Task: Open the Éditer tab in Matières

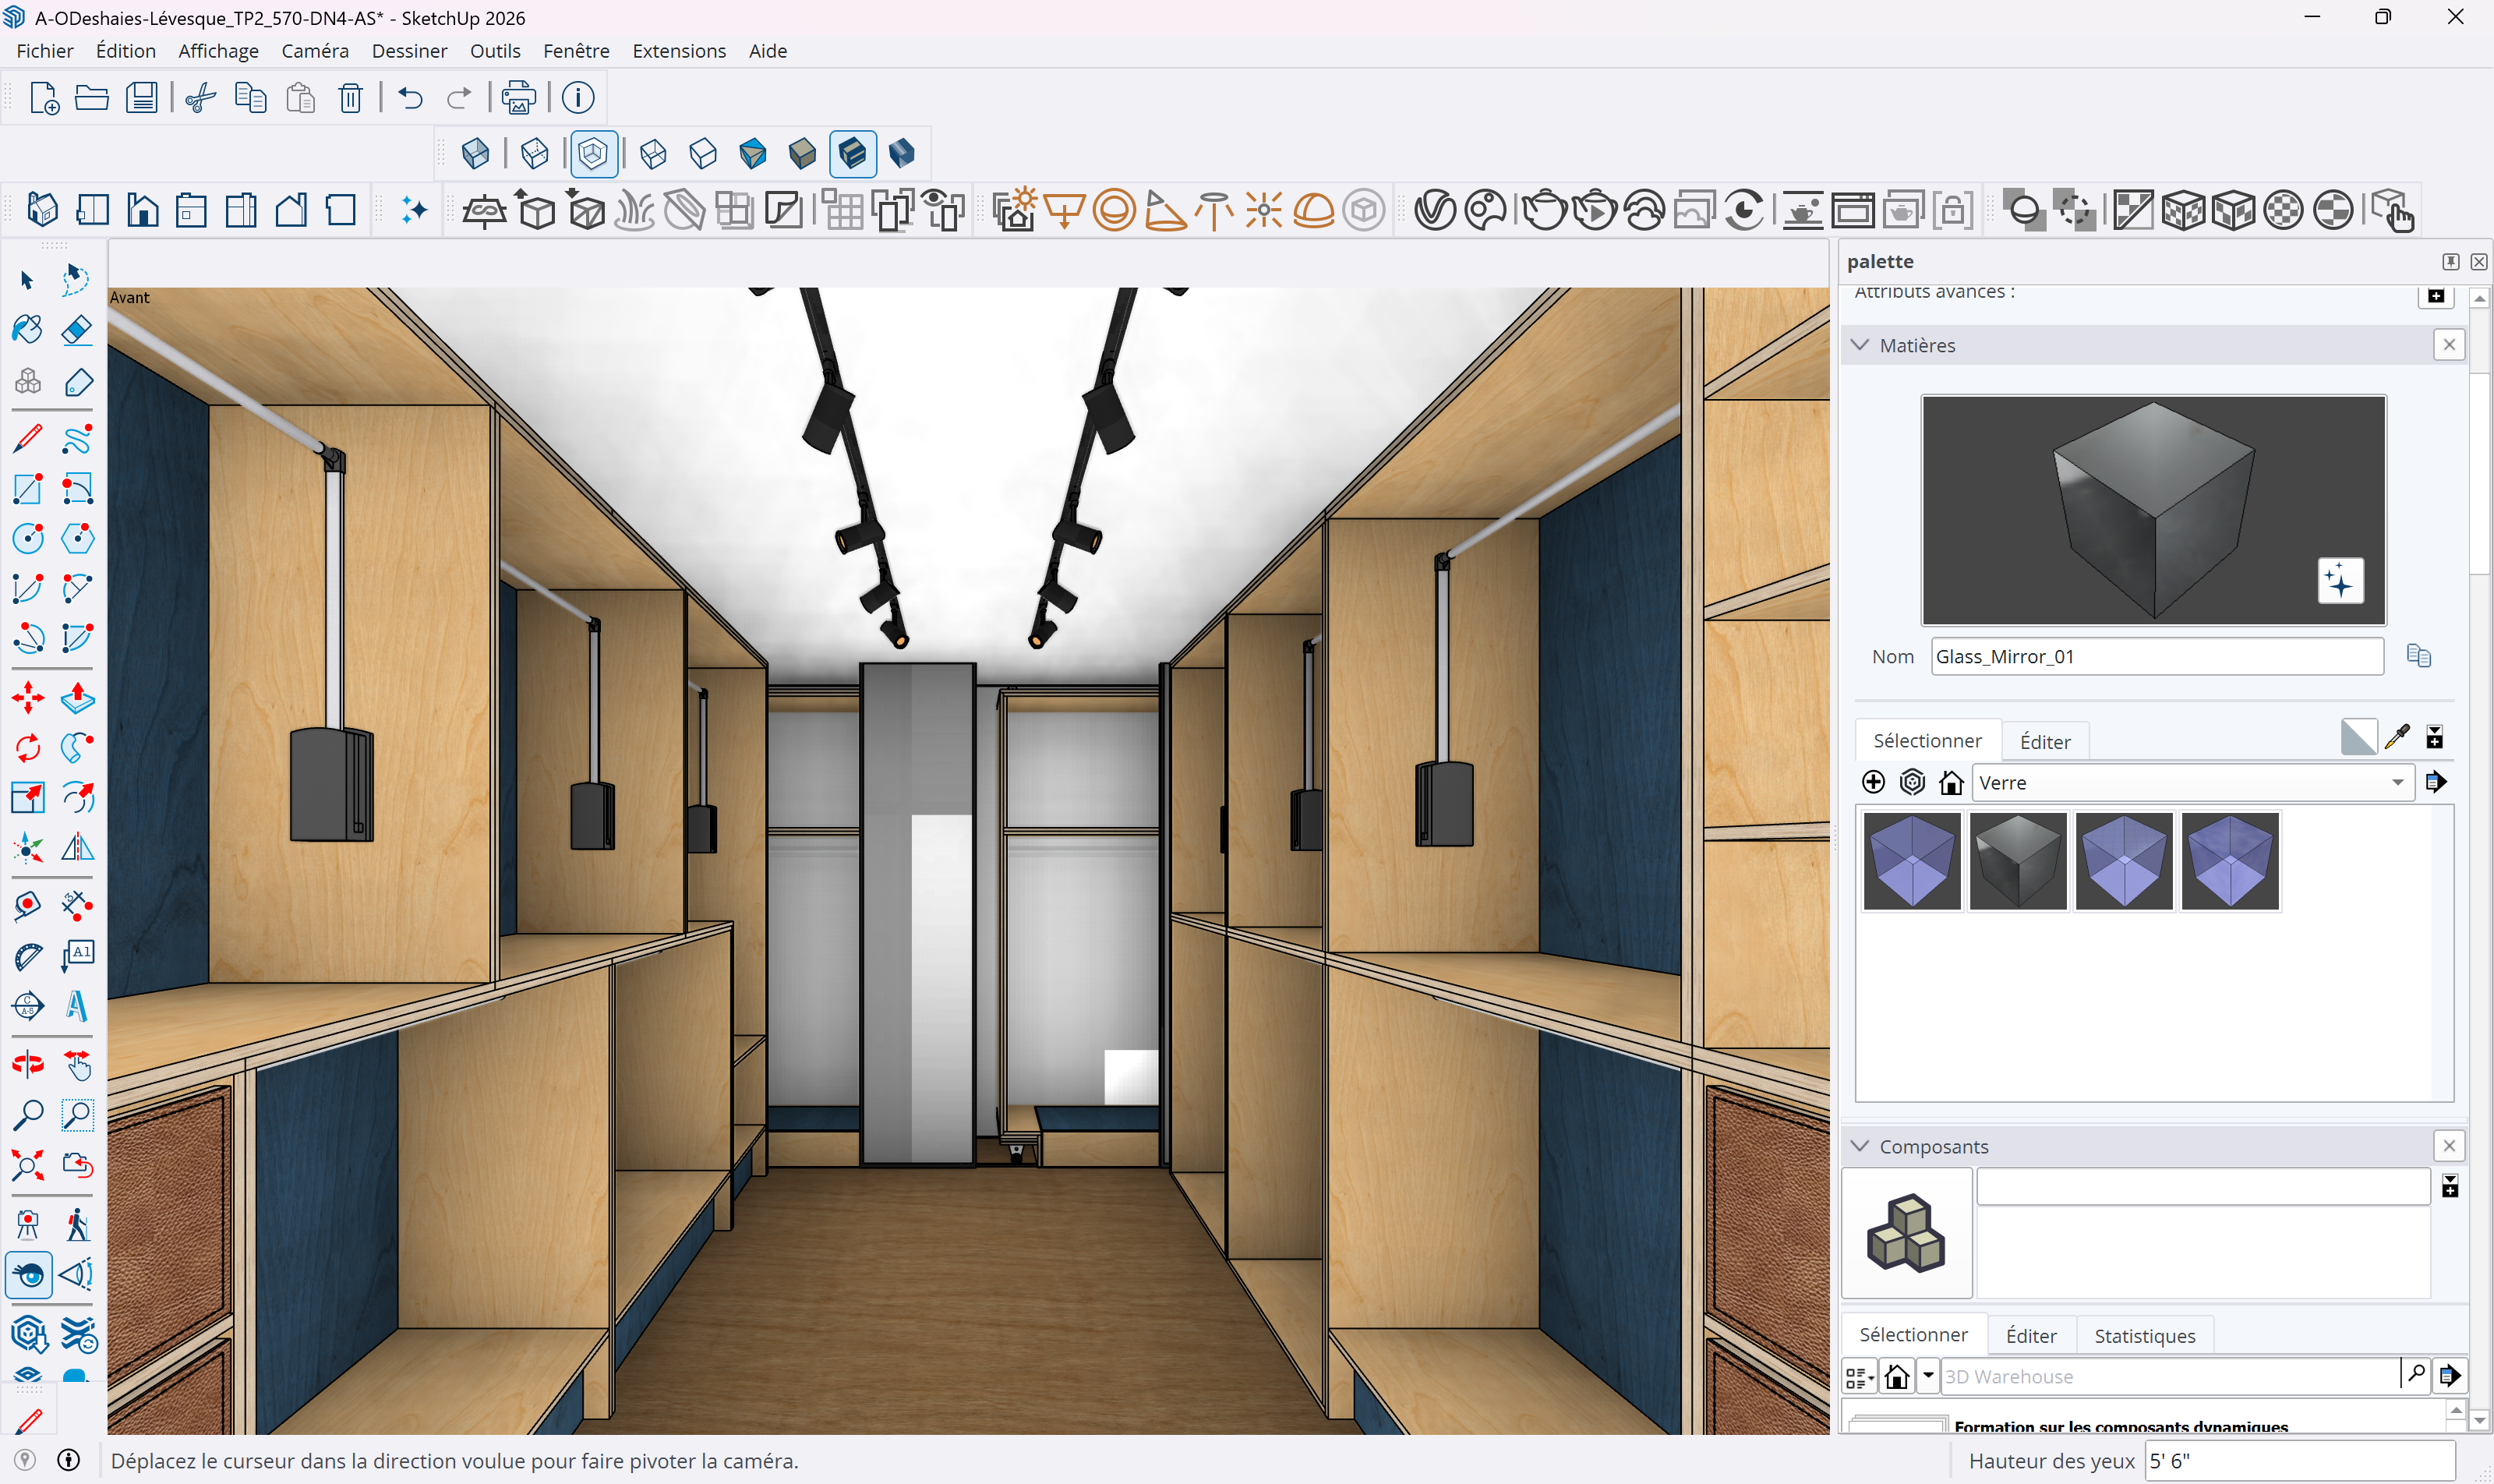Action: tap(2044, 742)
